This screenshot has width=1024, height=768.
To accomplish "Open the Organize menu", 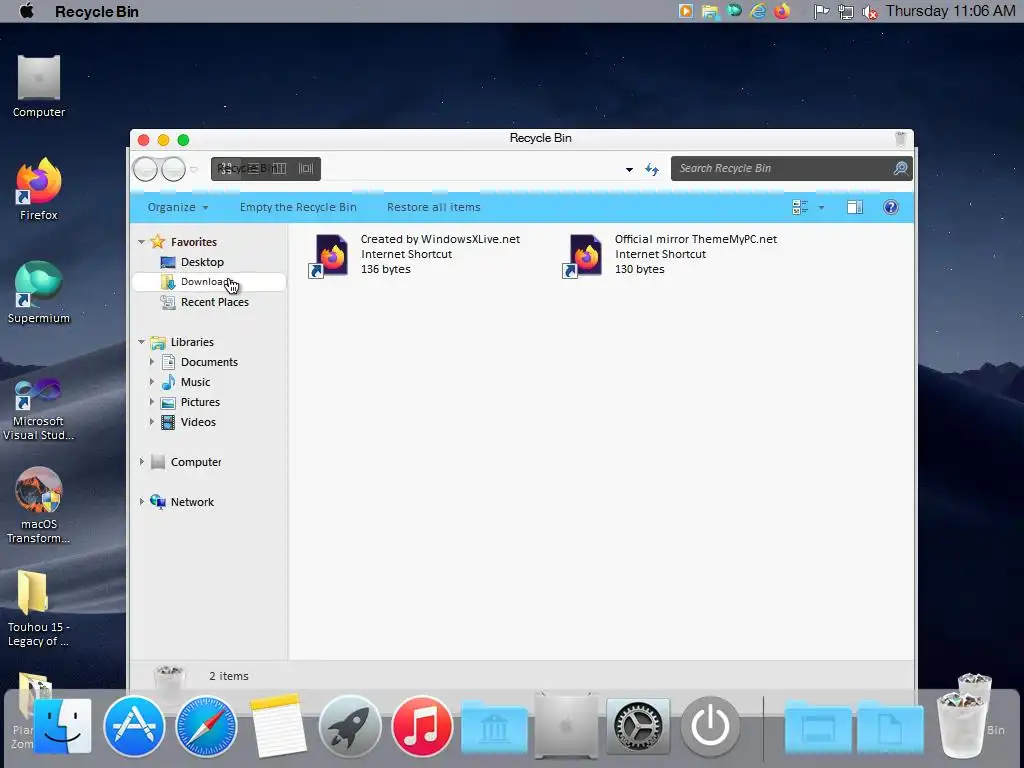I will coord(178,207).
